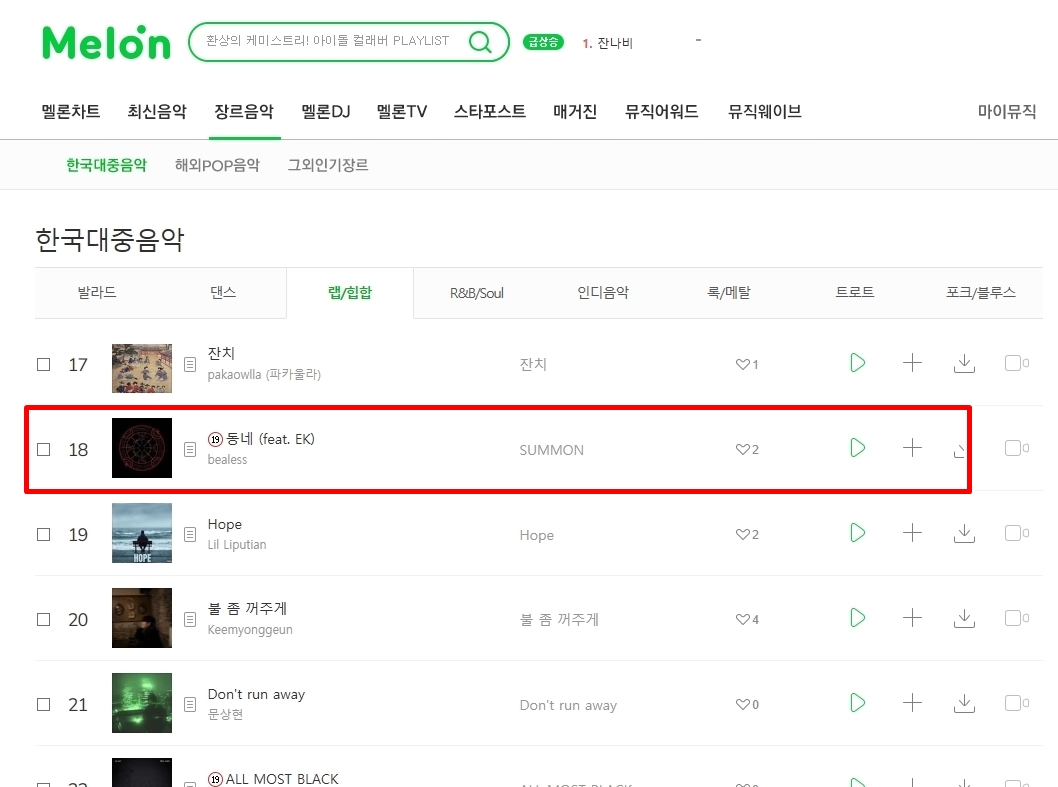Download the song 잔치 by pakaowlla
Image resolution: width=1058 pixels, height=787 pixels.
click(x=964, y=363)
